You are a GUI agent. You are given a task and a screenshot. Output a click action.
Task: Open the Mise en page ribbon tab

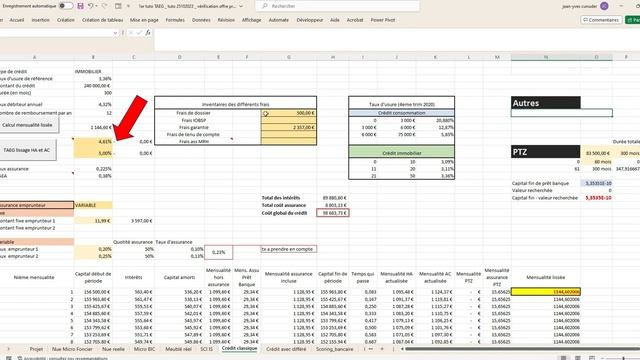pos(144,20)
